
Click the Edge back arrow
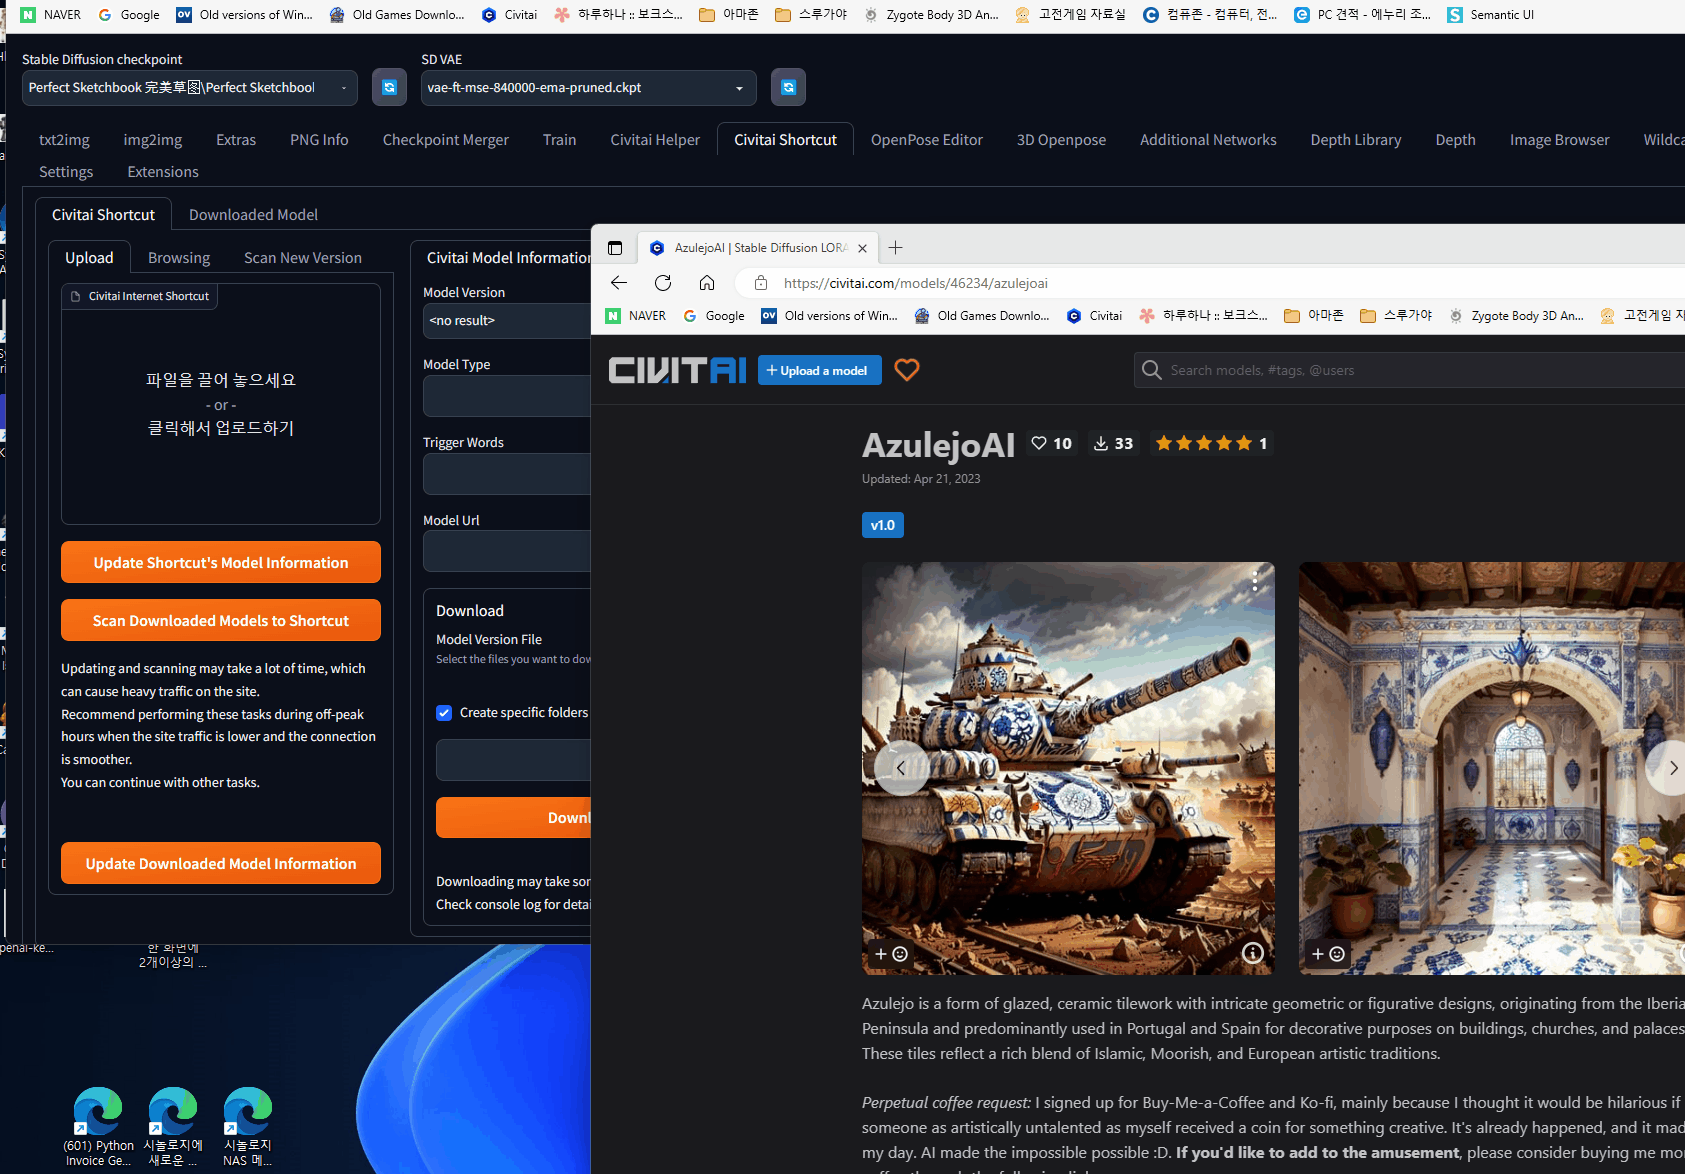[619, 283]
